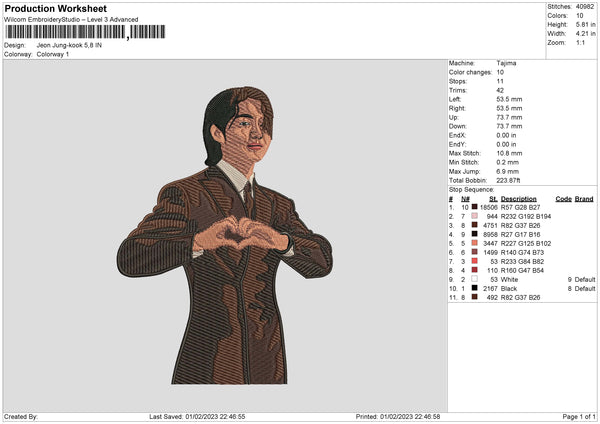This screenshot has height=424, width=600.
Task: Select stitch count 2167 in Black row
Action: (490, 289)
